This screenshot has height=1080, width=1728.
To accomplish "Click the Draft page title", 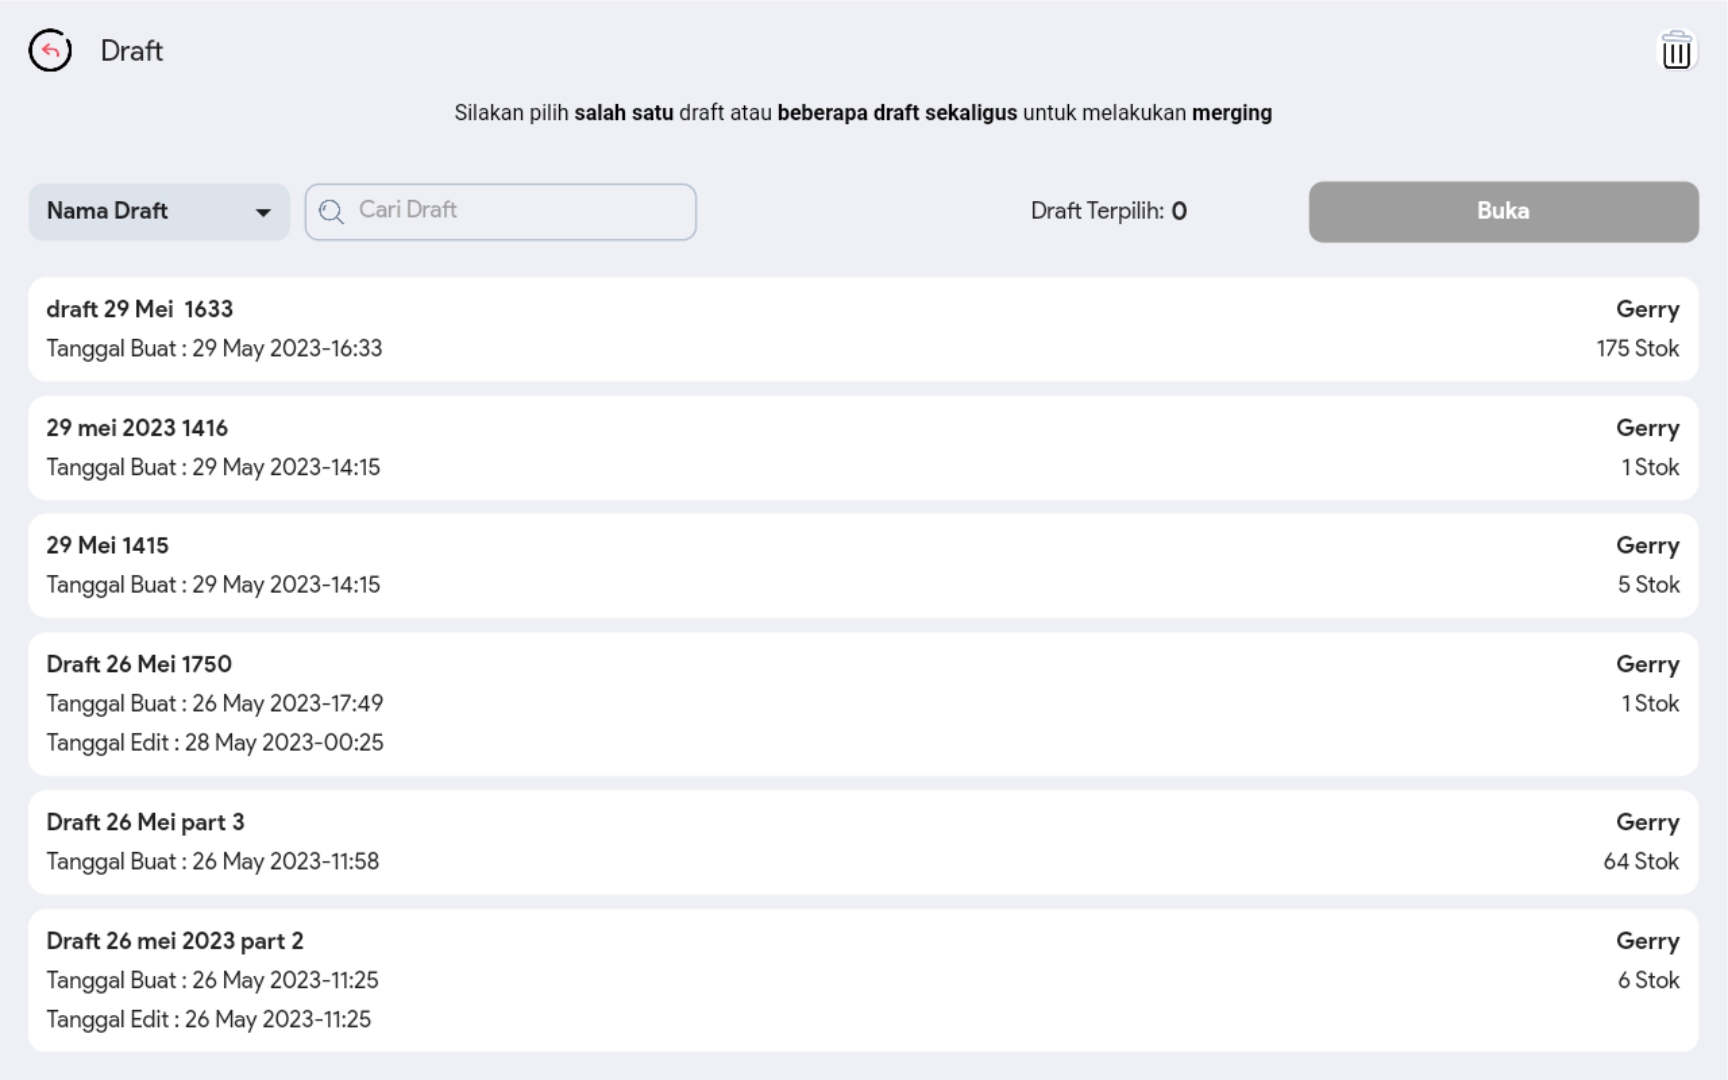I will (x=131, y=51).
